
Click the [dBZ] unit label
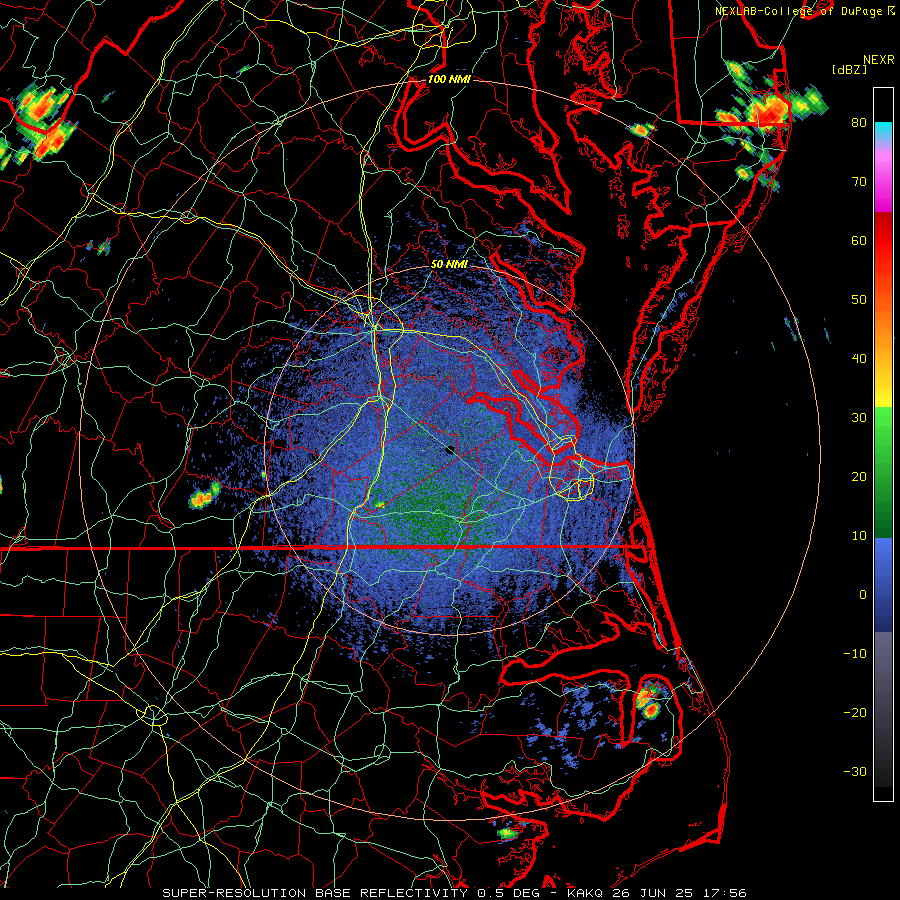pos(849,70)
